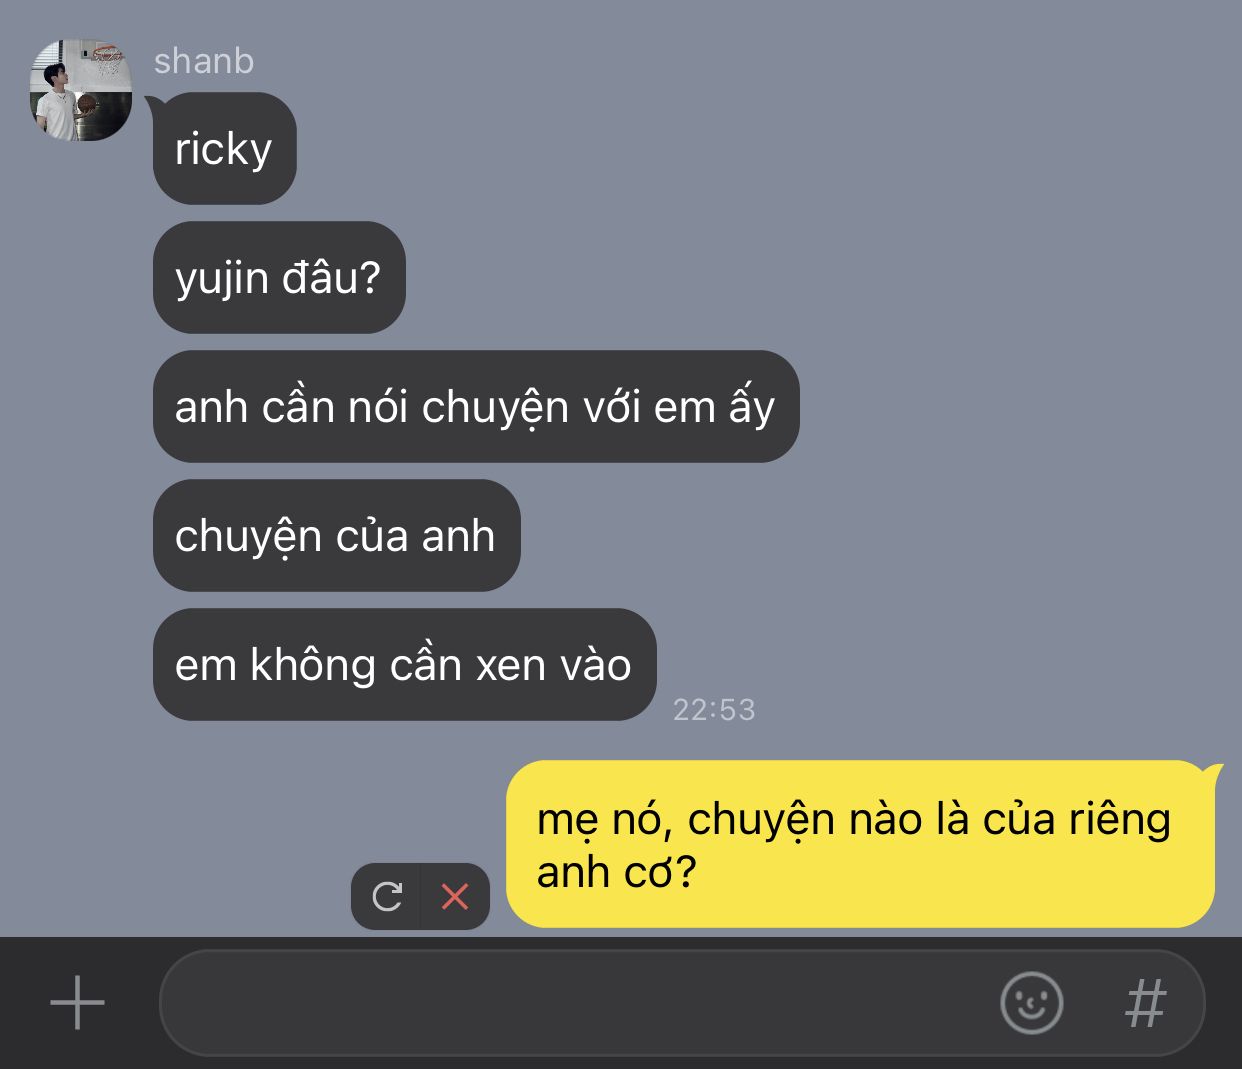Tap message 'anh cần nói chuyện với em ấy'

[x=476, y=406]
